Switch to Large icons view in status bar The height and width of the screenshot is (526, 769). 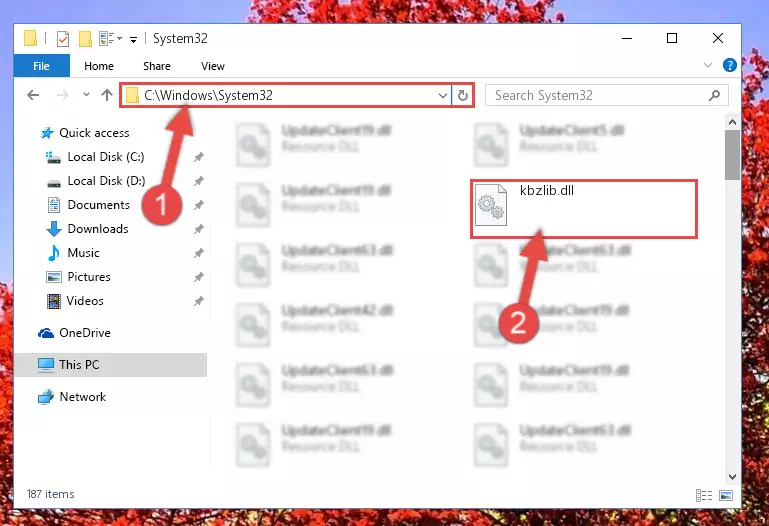coord(726,495)
